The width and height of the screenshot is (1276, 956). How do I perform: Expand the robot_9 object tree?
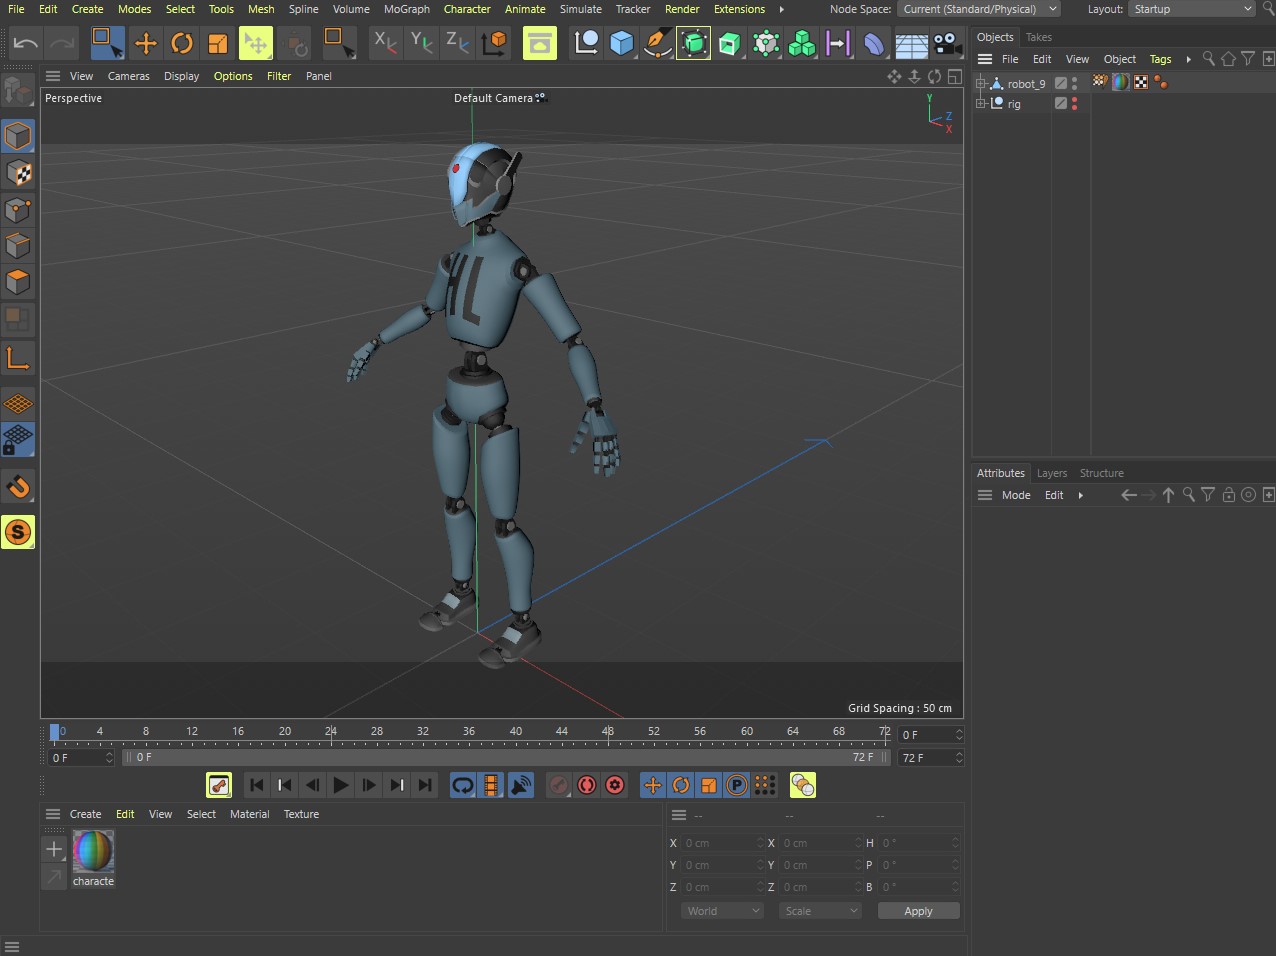pyautogui.click(x=981, y=84)
